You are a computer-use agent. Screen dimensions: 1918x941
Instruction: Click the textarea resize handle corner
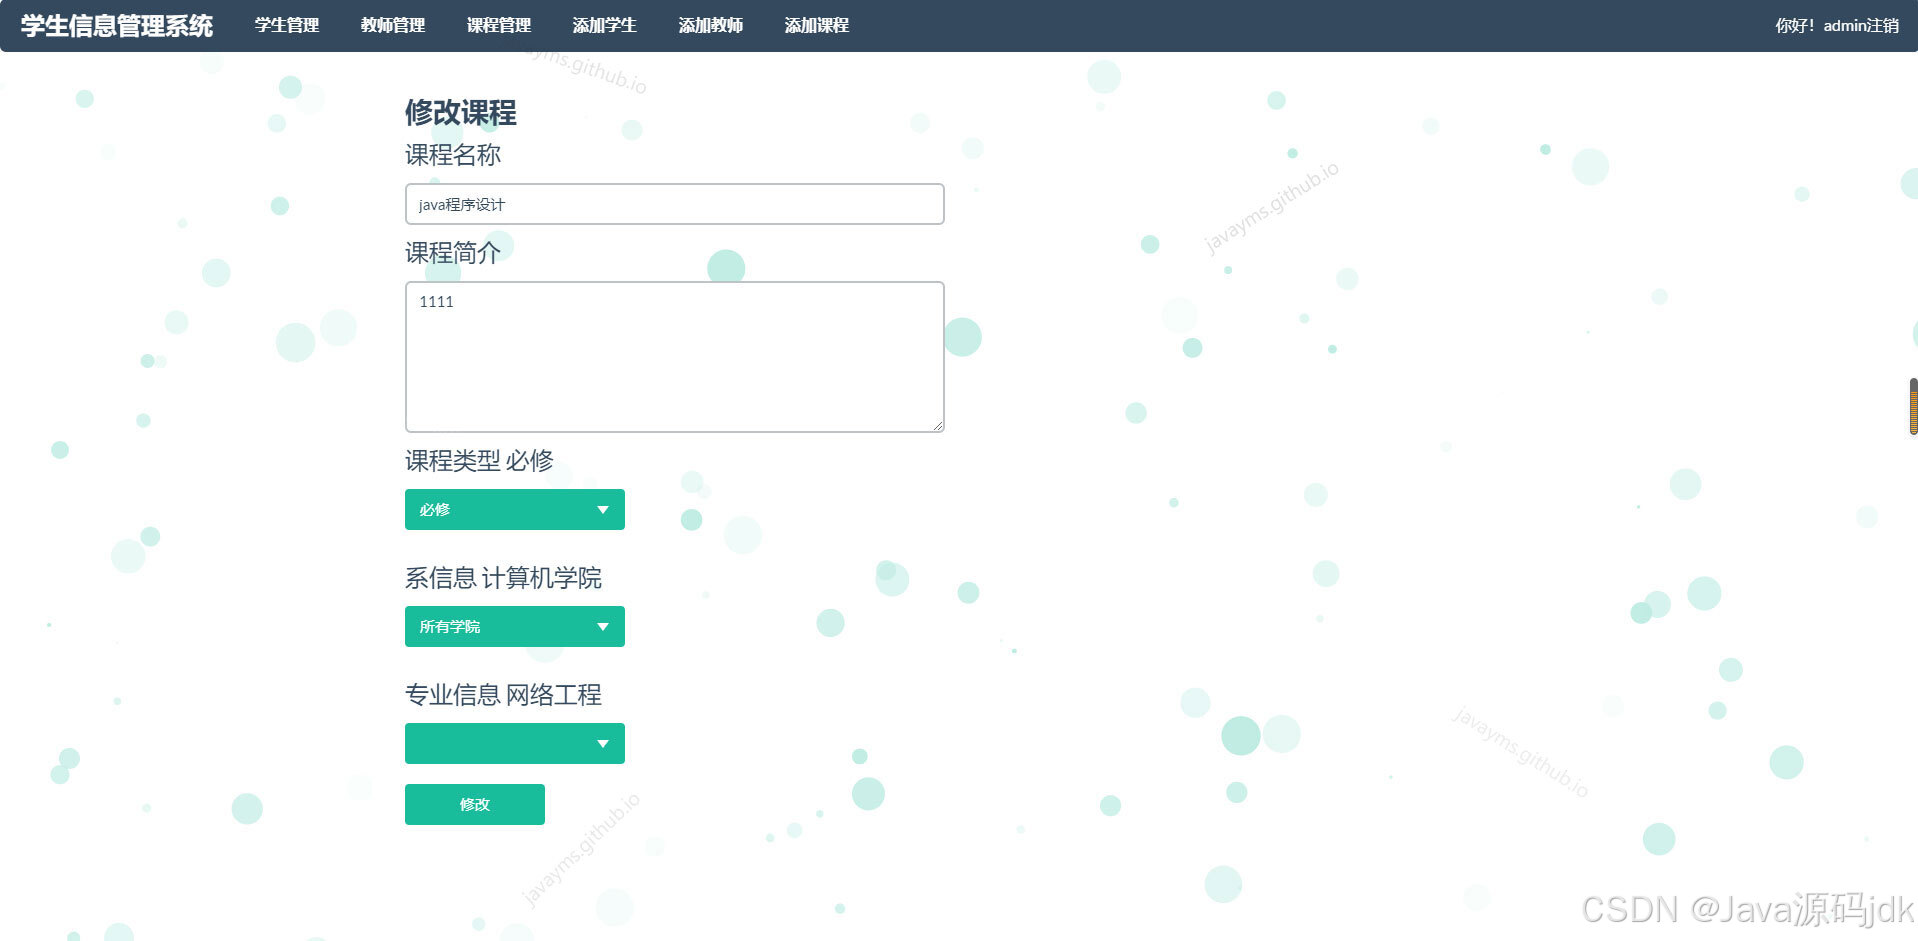click(938, 427)
